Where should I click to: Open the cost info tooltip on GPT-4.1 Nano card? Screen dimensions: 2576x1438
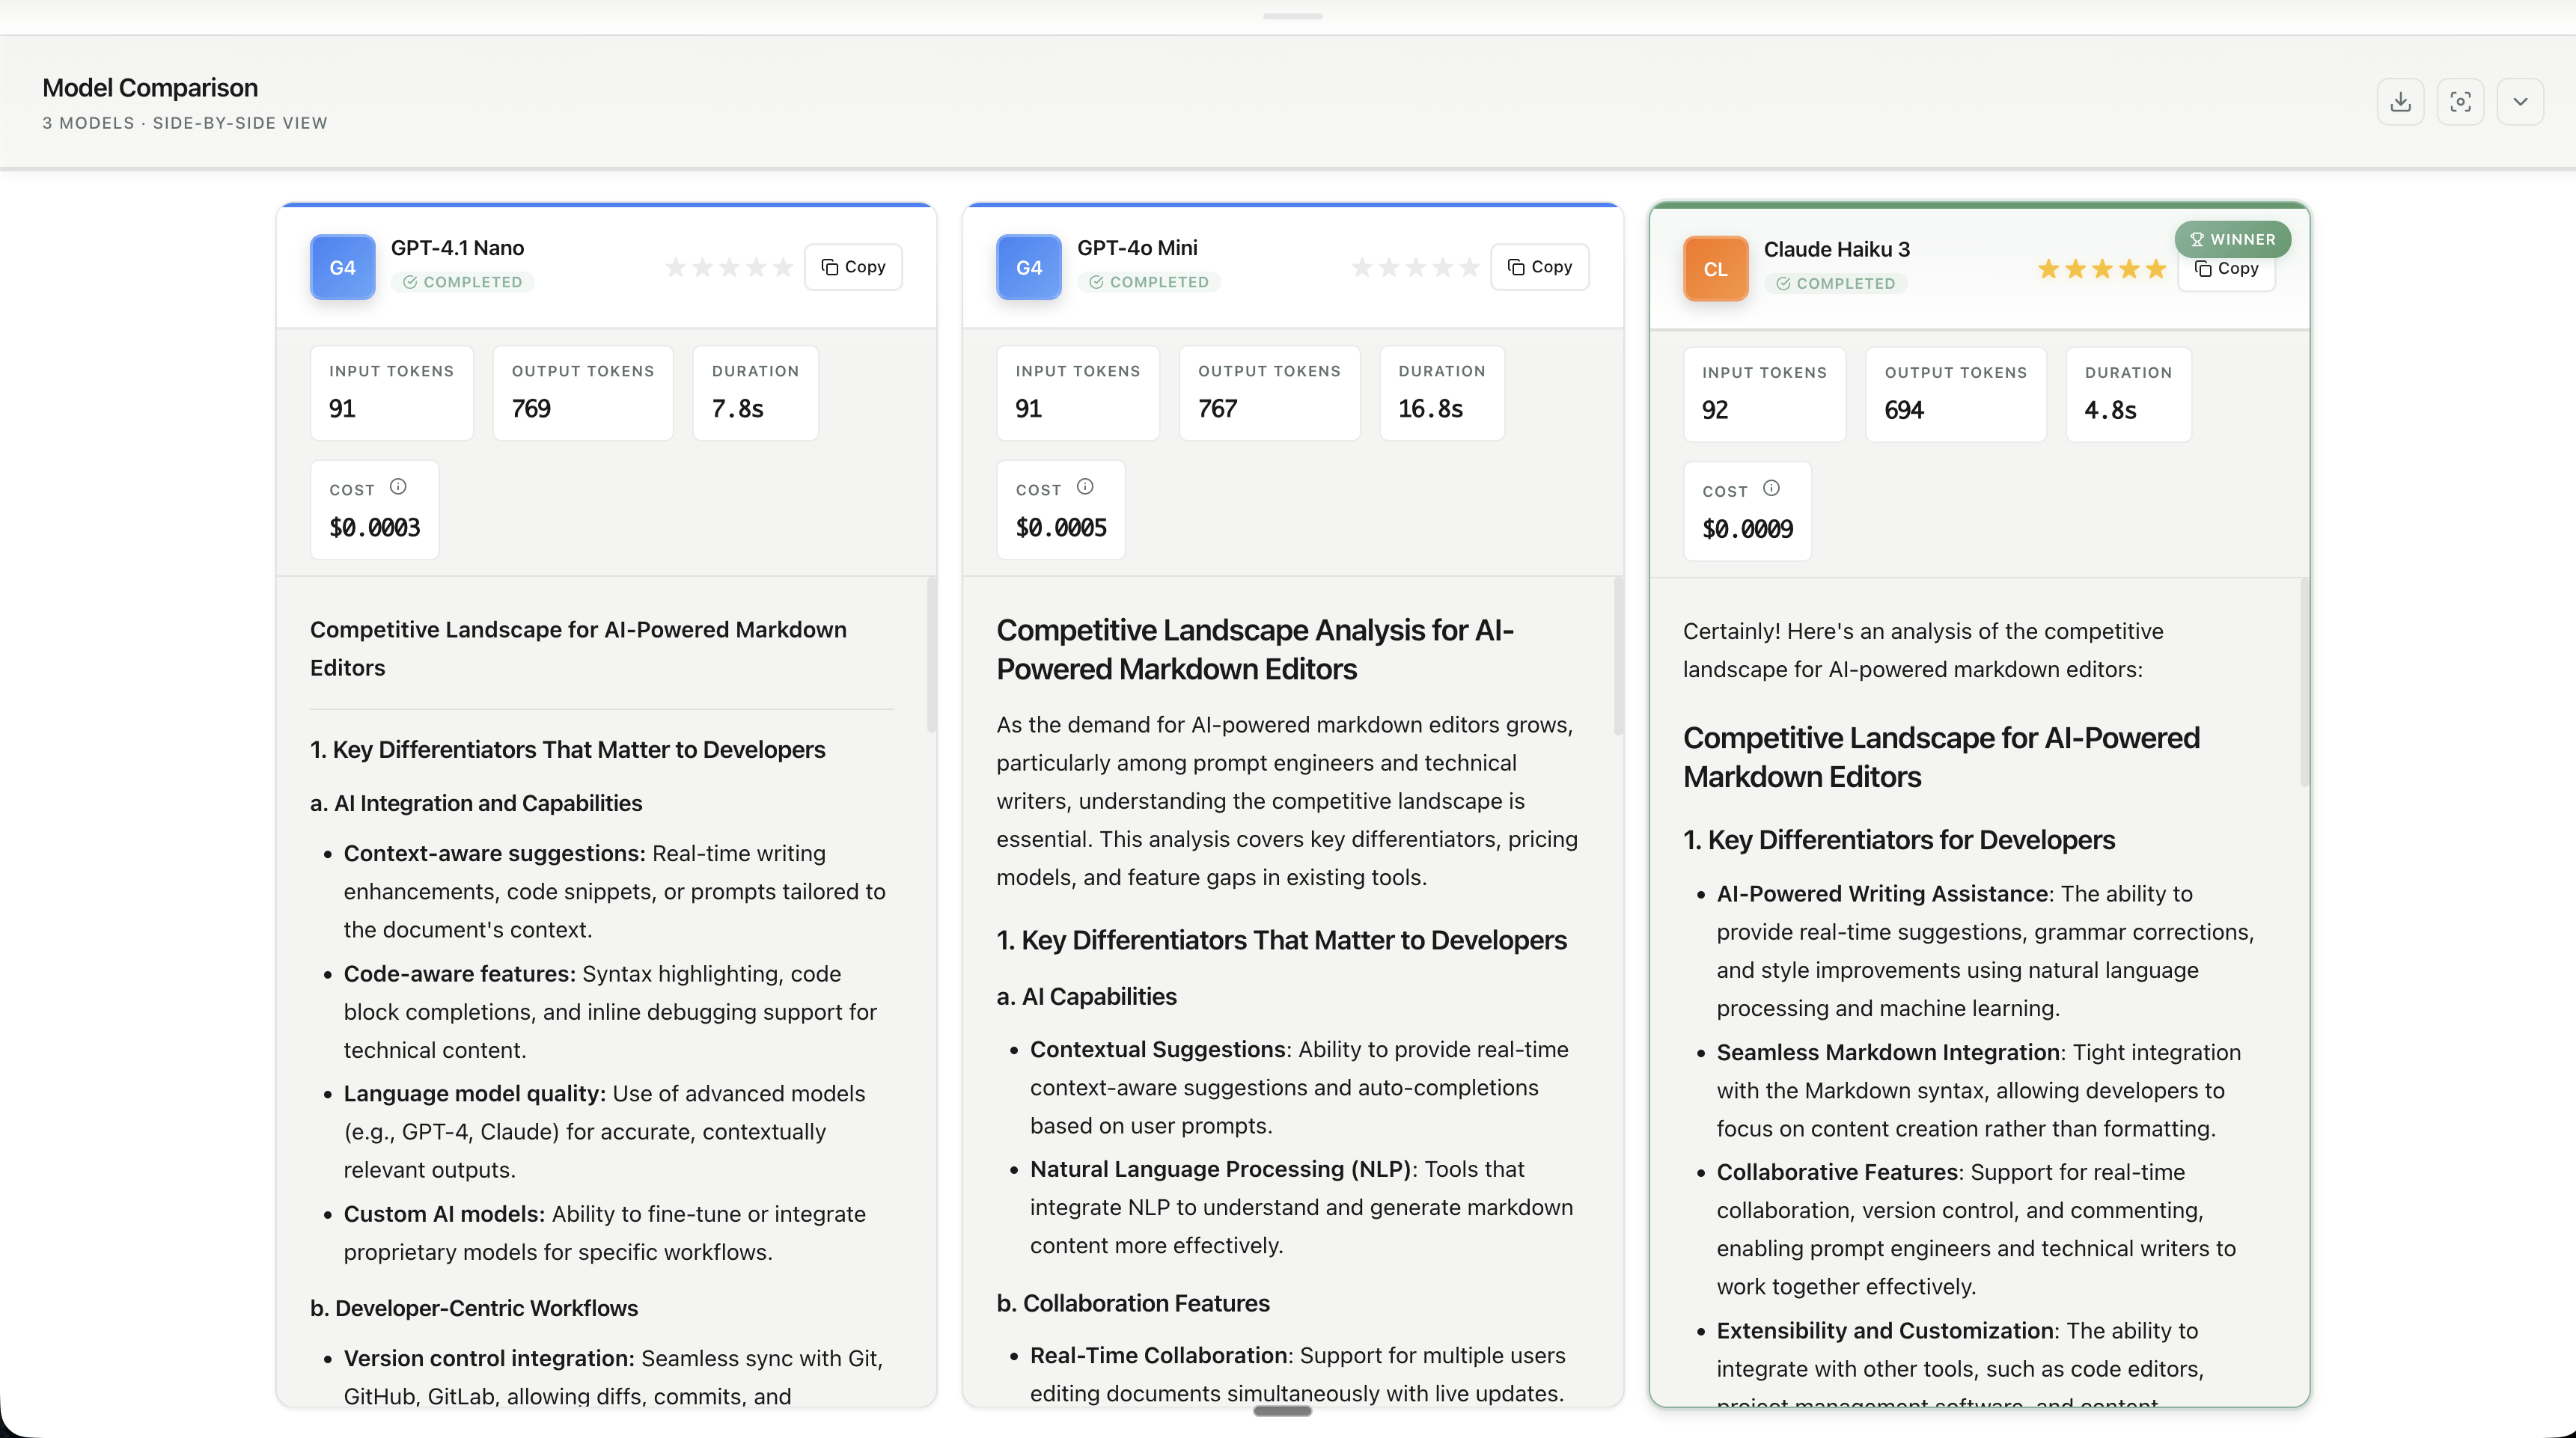tap(398, 486)
